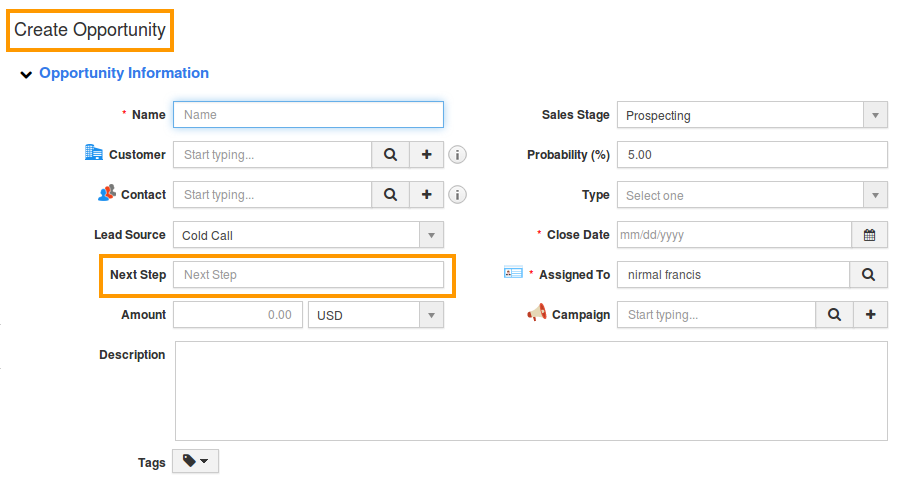Open the Lead Source dropdown
Screen dimensions: 910x484
[308, 235]
